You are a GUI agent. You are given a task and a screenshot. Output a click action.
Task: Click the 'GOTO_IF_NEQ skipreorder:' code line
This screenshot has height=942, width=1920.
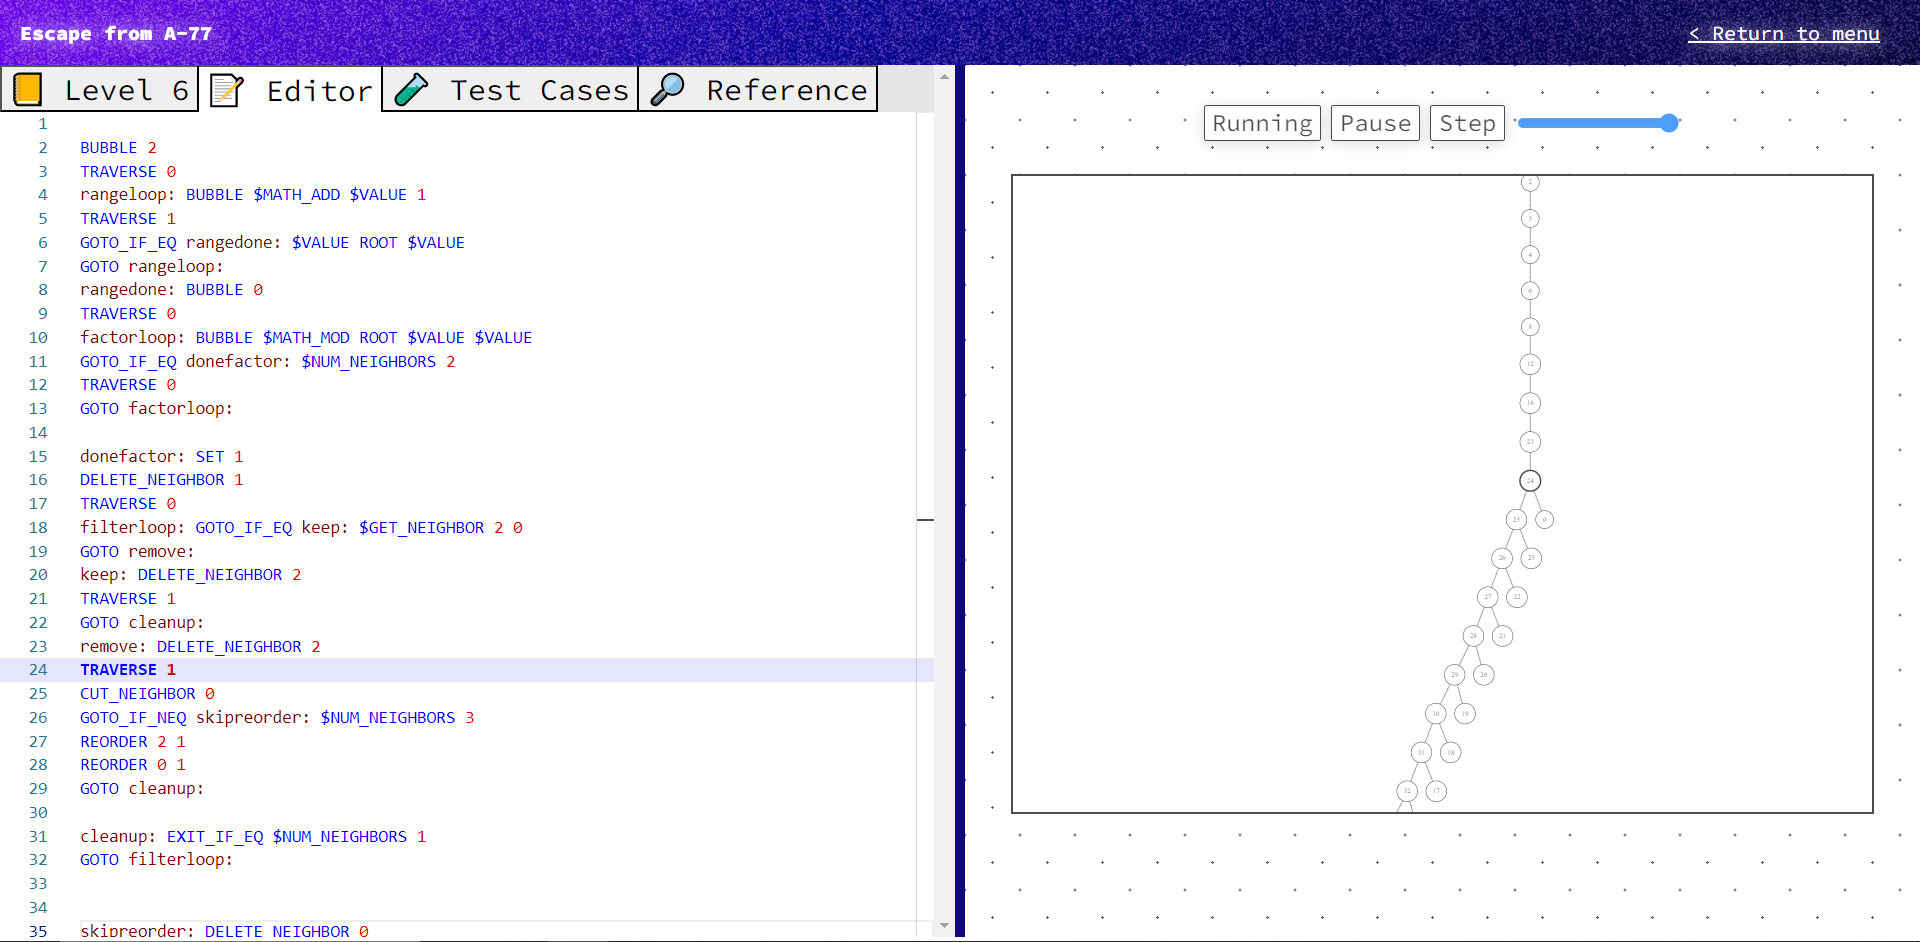pos(277,718)
